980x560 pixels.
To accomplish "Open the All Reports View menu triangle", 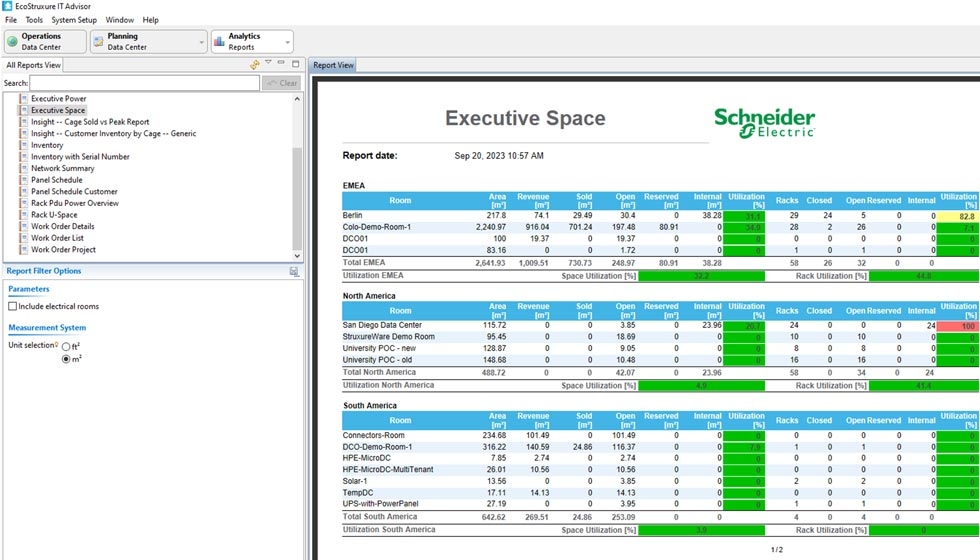I will pos(268,63).
